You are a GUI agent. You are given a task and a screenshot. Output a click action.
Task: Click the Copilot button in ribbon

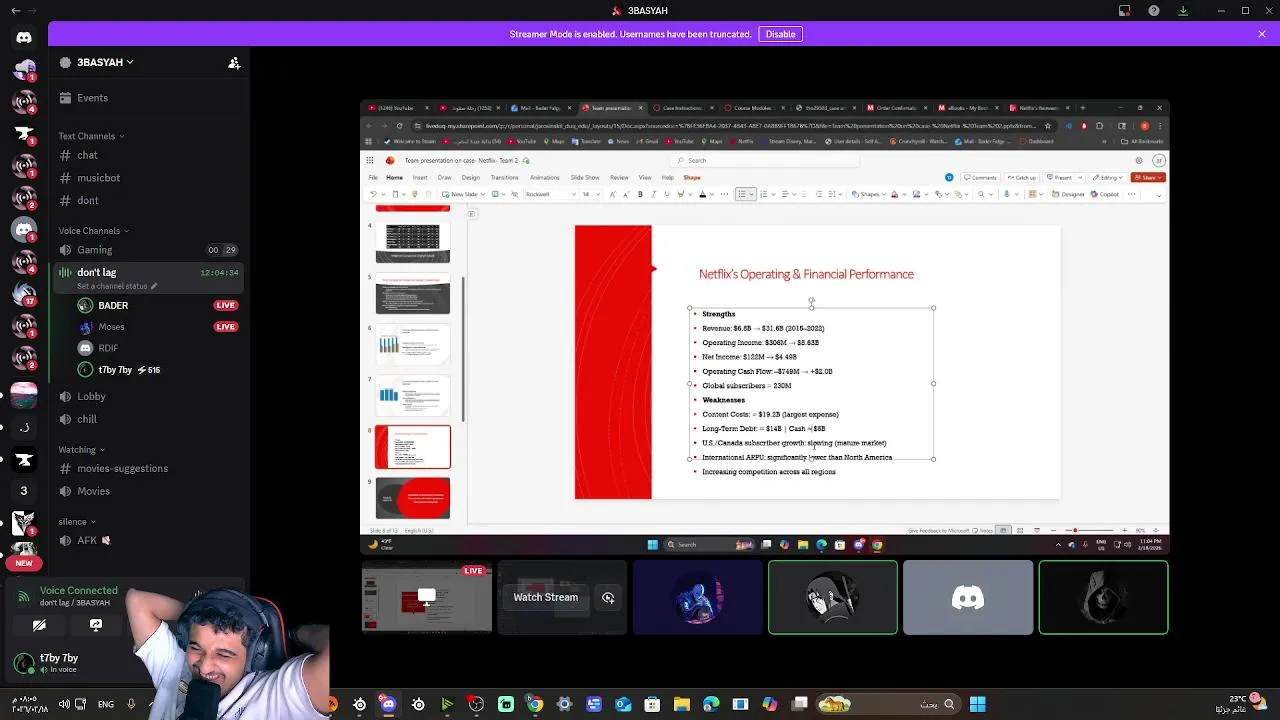tap(1105, 194)
